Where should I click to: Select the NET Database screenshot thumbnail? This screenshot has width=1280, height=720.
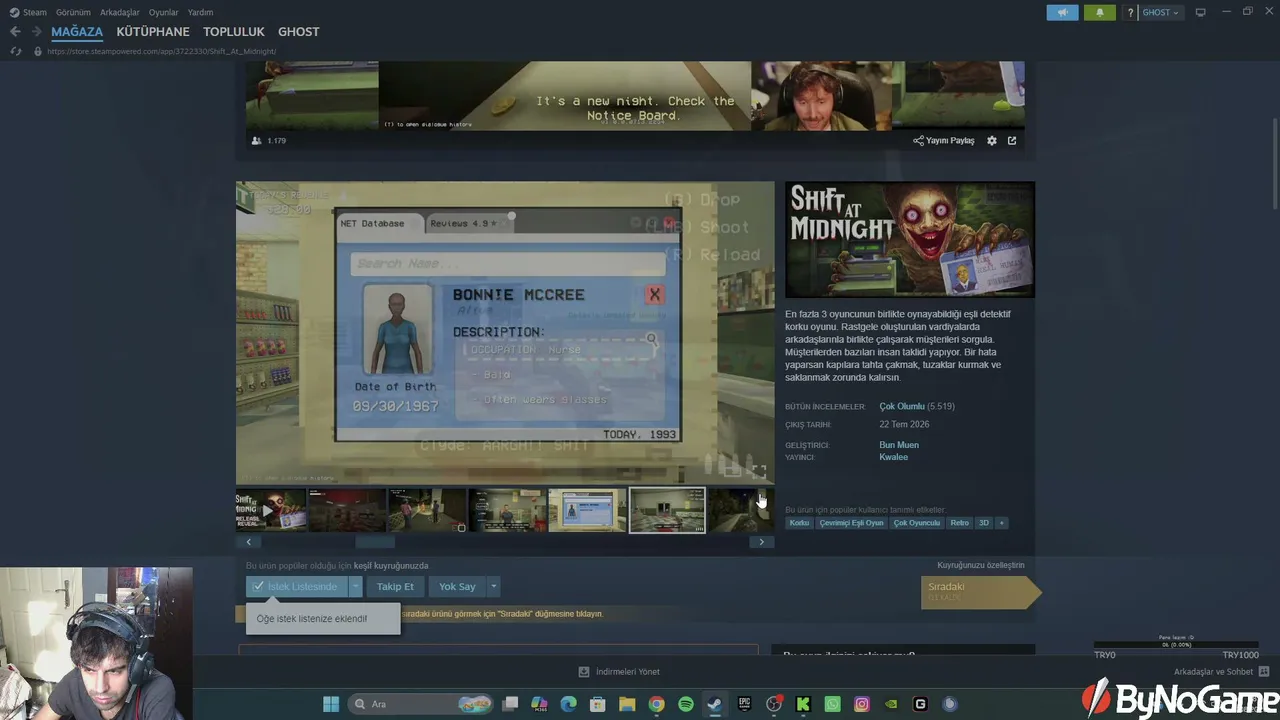tap(587, 510)
